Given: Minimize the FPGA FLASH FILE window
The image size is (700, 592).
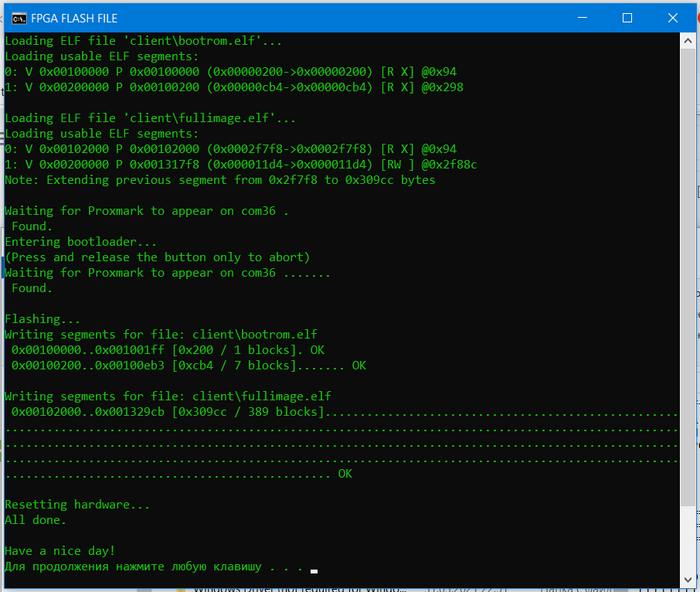Looking at the screenshot, I should (582, 18).
